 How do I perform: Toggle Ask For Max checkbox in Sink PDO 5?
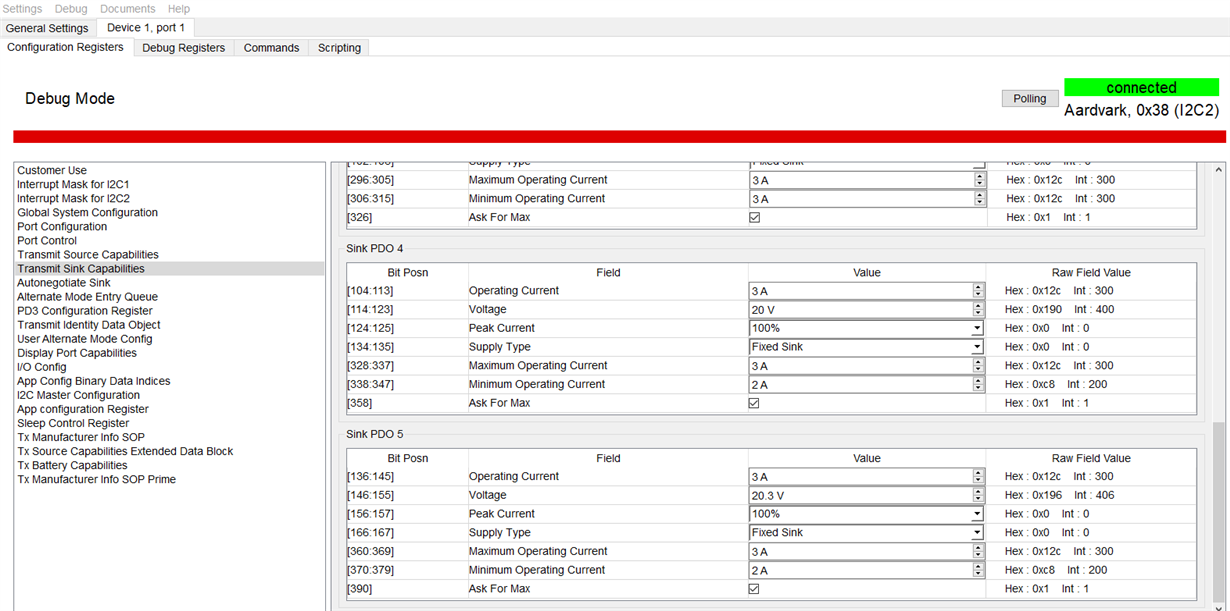(754, 589)
